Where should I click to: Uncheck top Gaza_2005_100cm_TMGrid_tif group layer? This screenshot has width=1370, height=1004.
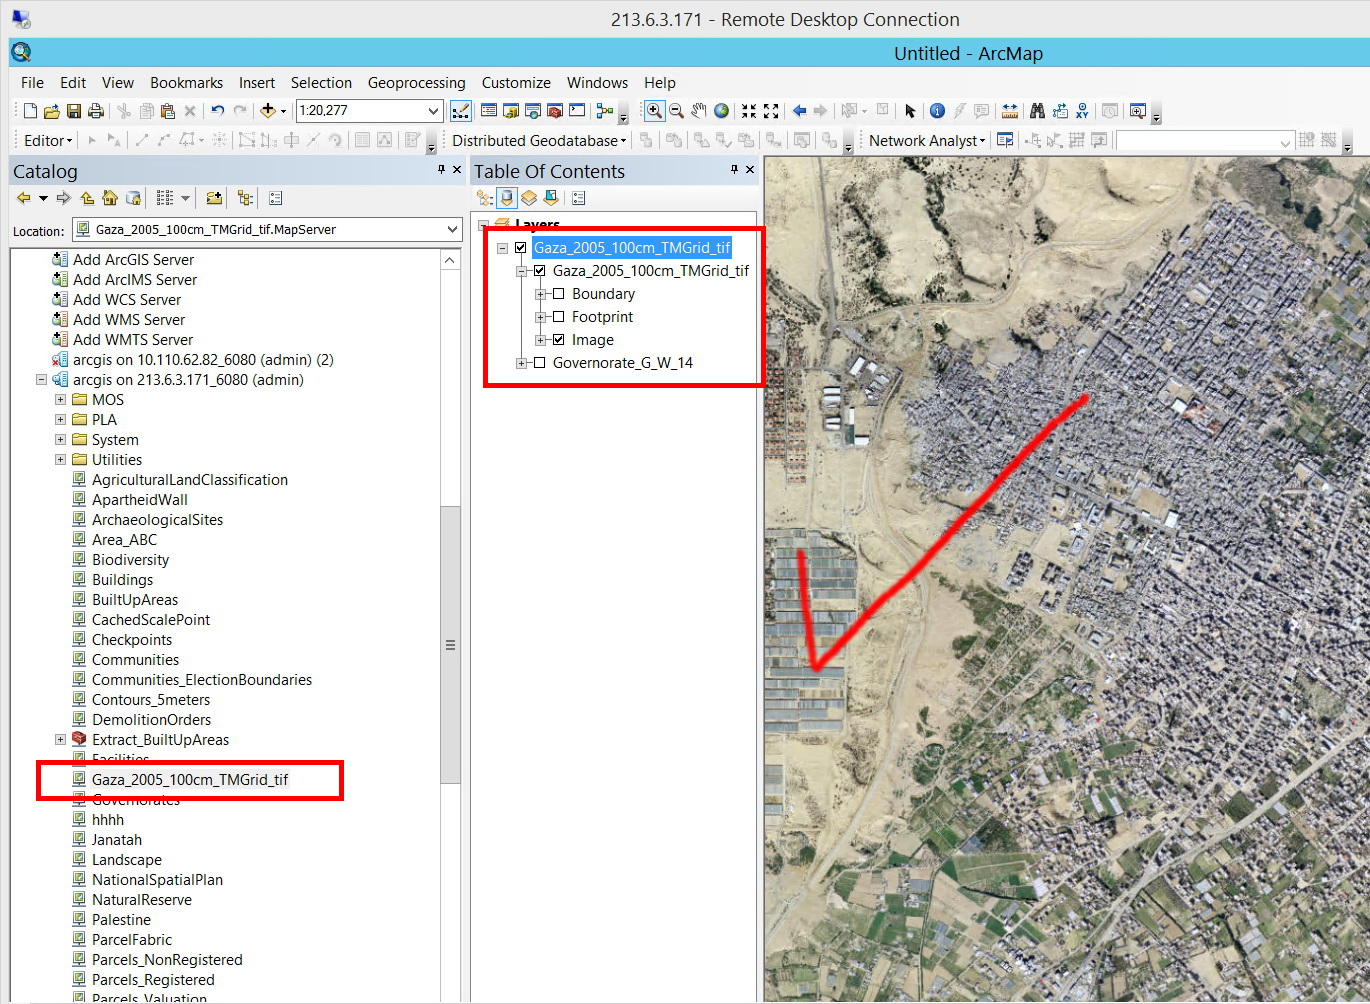click(x=520, y=248)
